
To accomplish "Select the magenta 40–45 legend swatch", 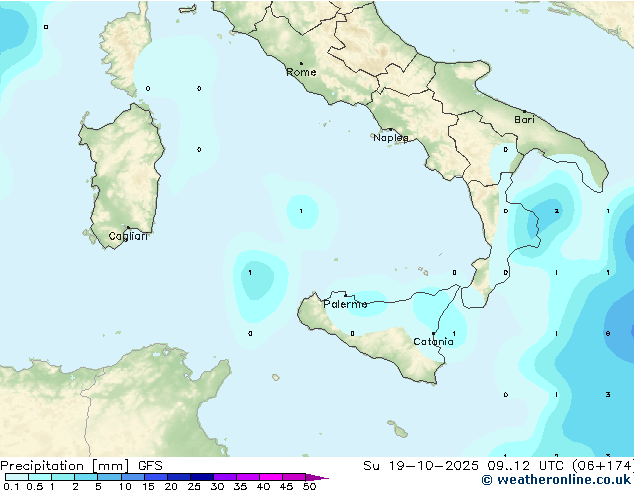I will 271,477.
